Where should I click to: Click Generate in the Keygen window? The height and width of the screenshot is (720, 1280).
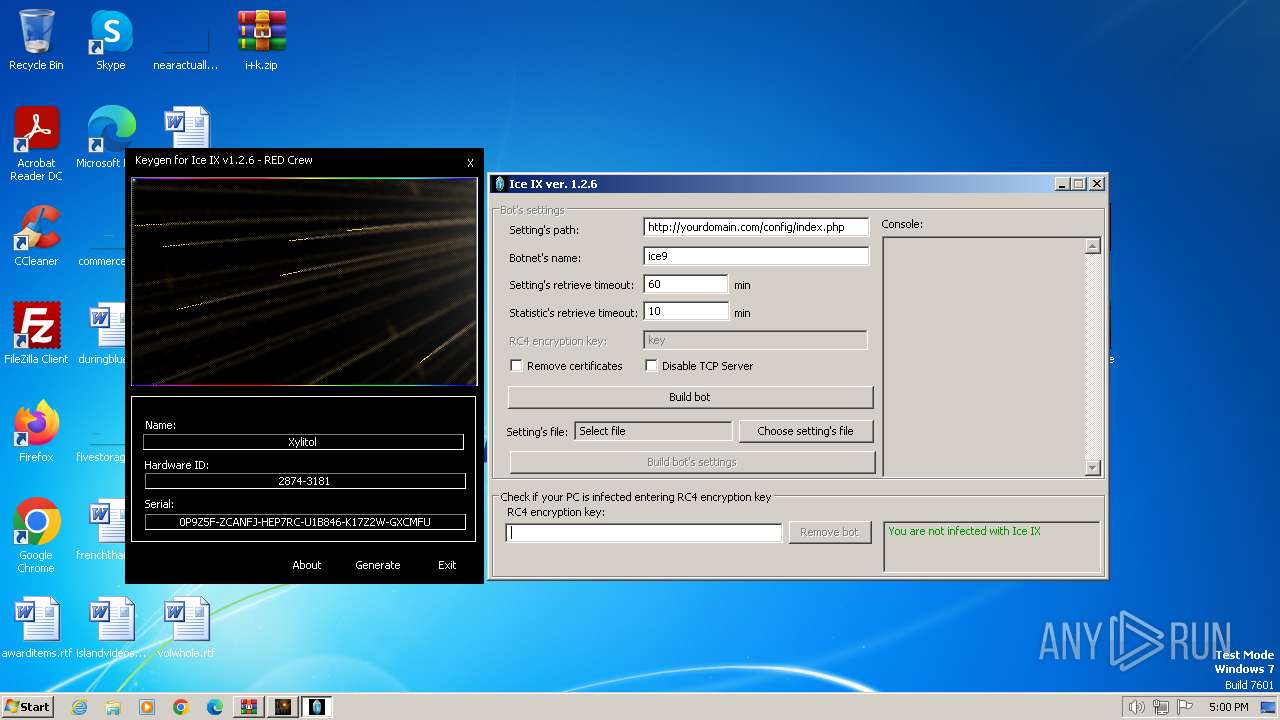pyautogui.click(x=378, y=565)
